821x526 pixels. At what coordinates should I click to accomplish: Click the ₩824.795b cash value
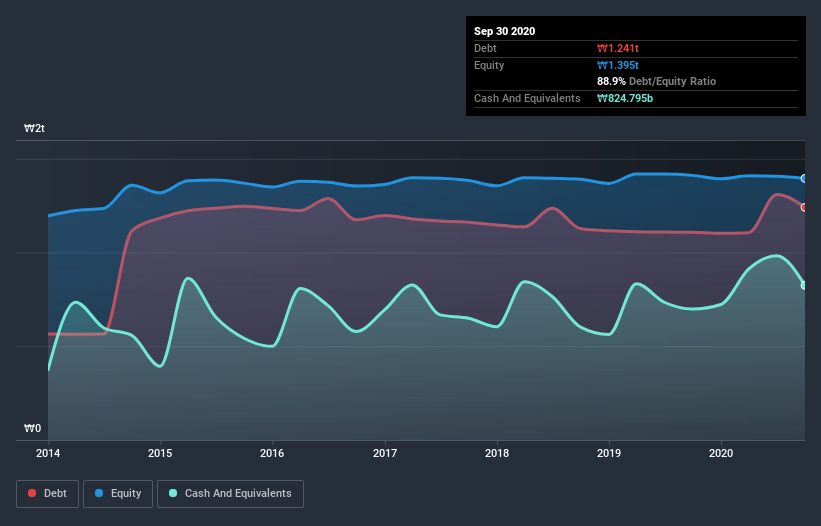(x=625, y=98)
